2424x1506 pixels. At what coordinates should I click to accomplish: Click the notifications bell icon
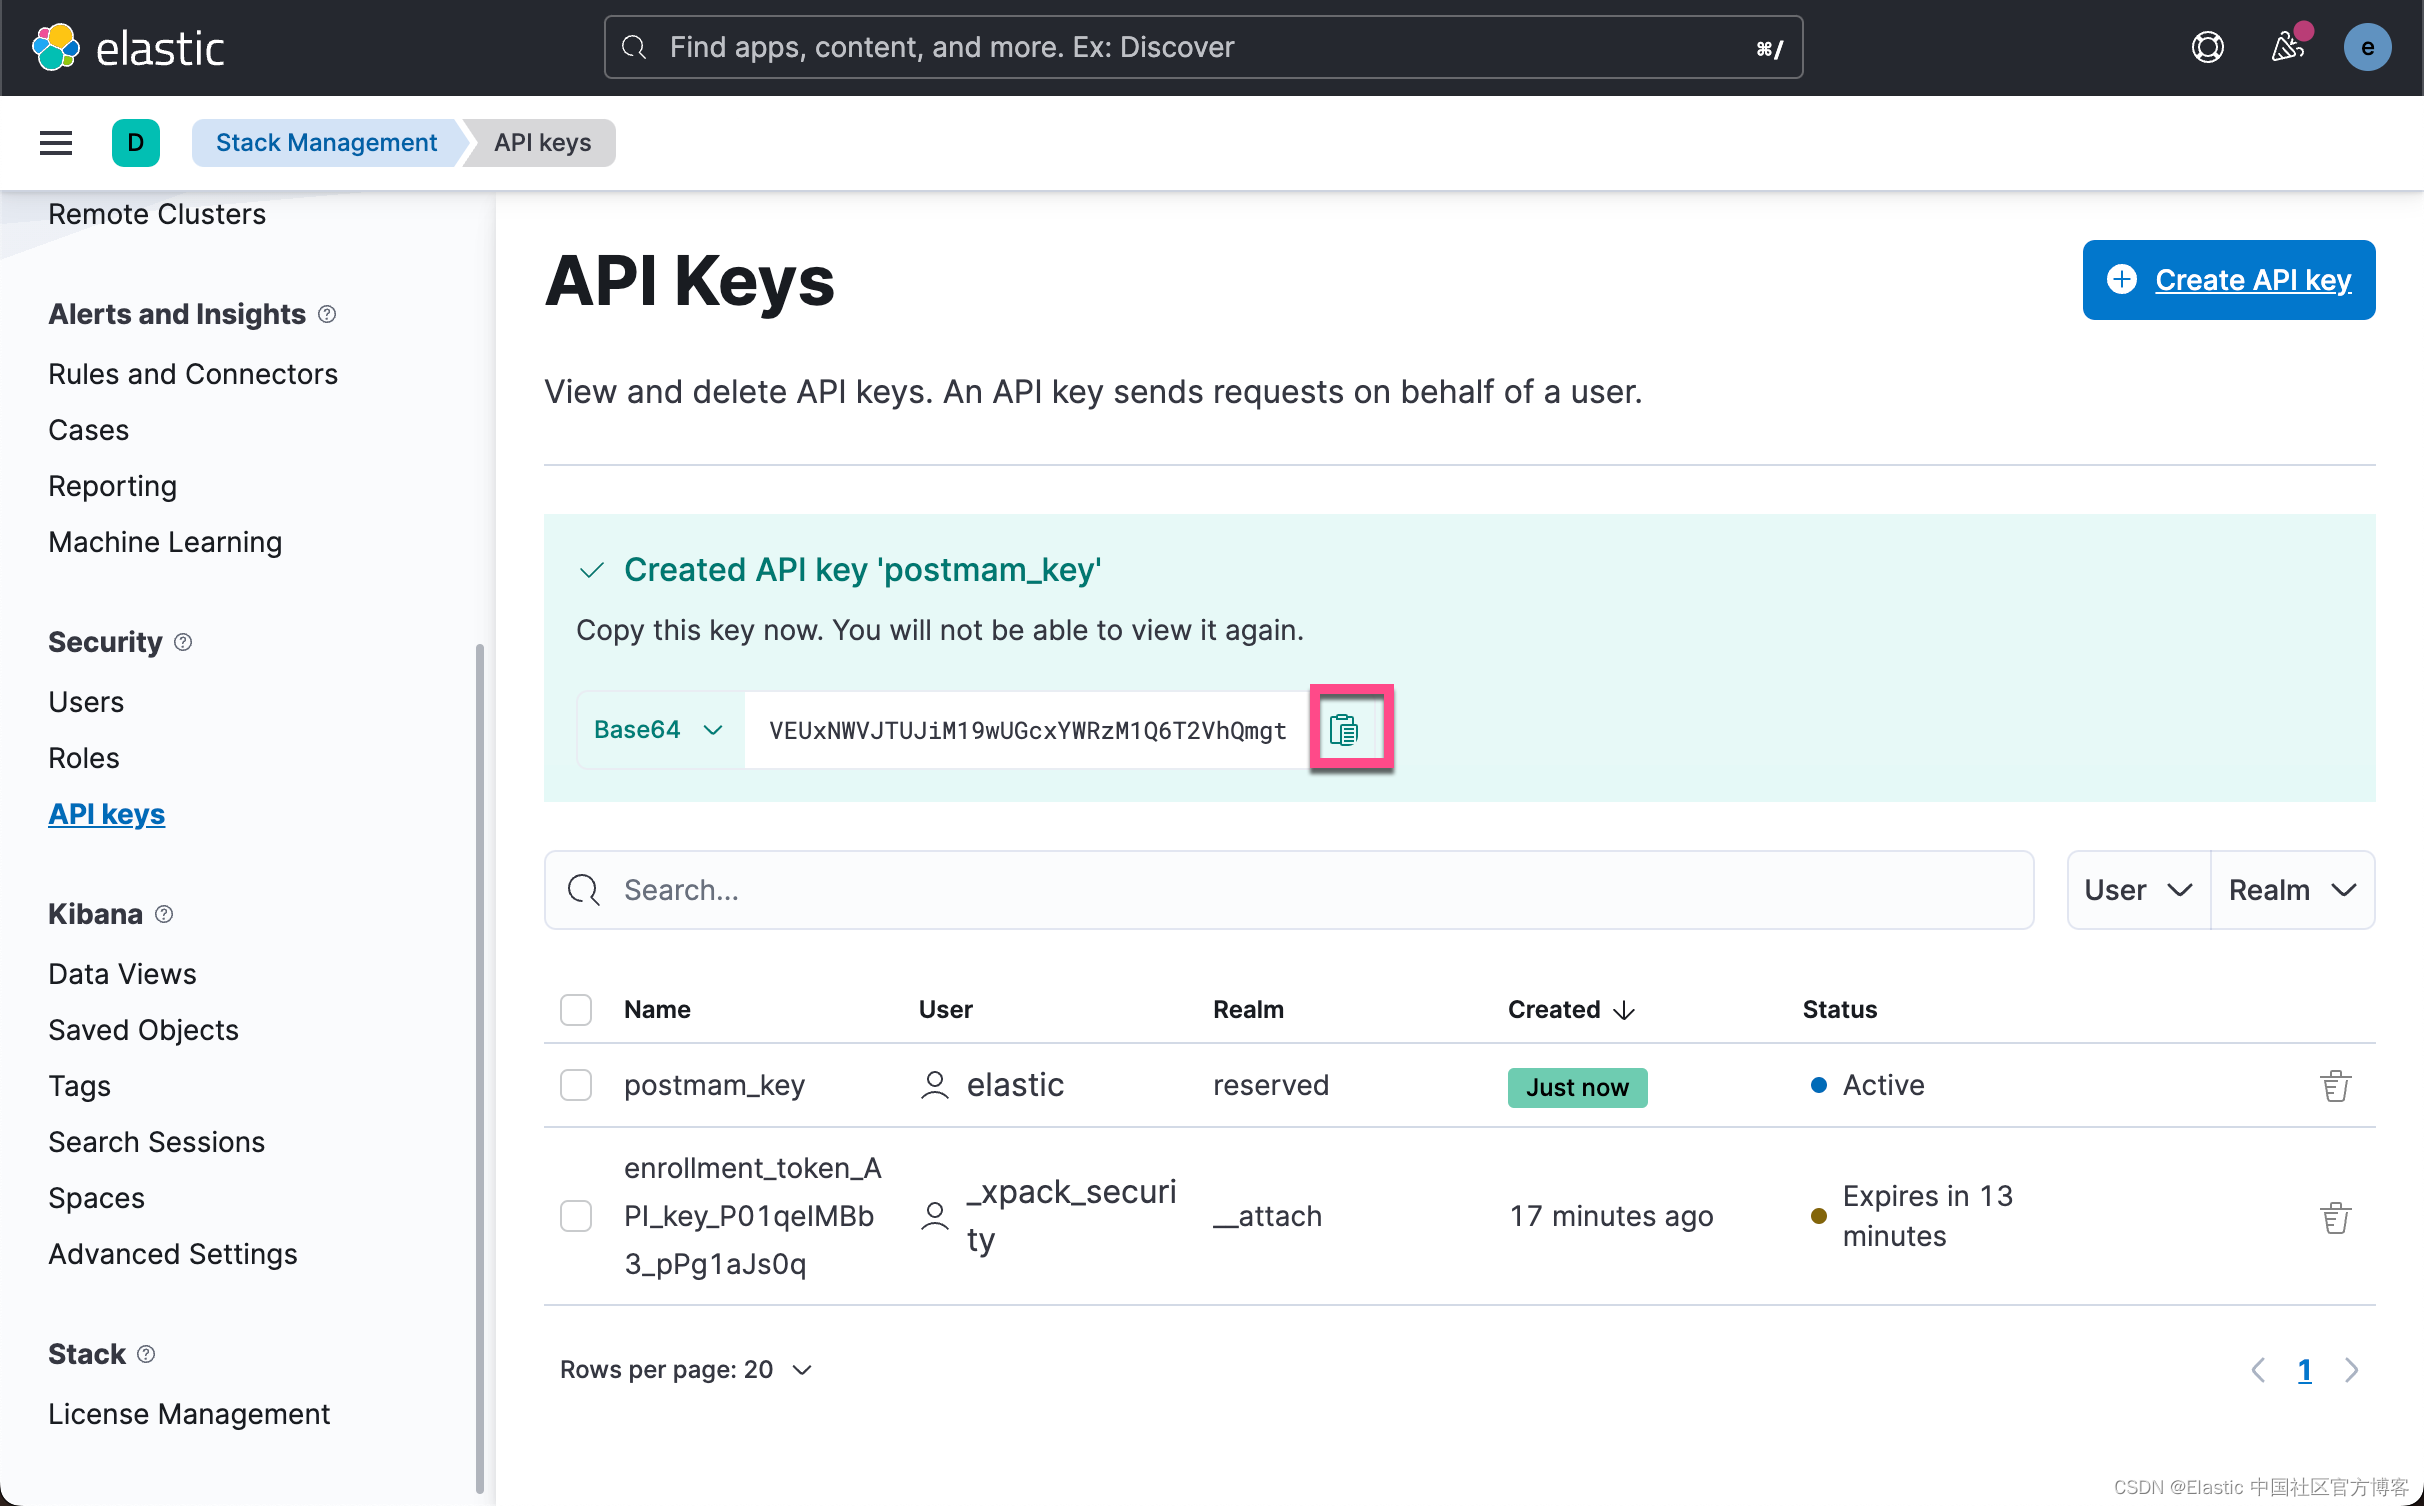tap(2287, 47)
